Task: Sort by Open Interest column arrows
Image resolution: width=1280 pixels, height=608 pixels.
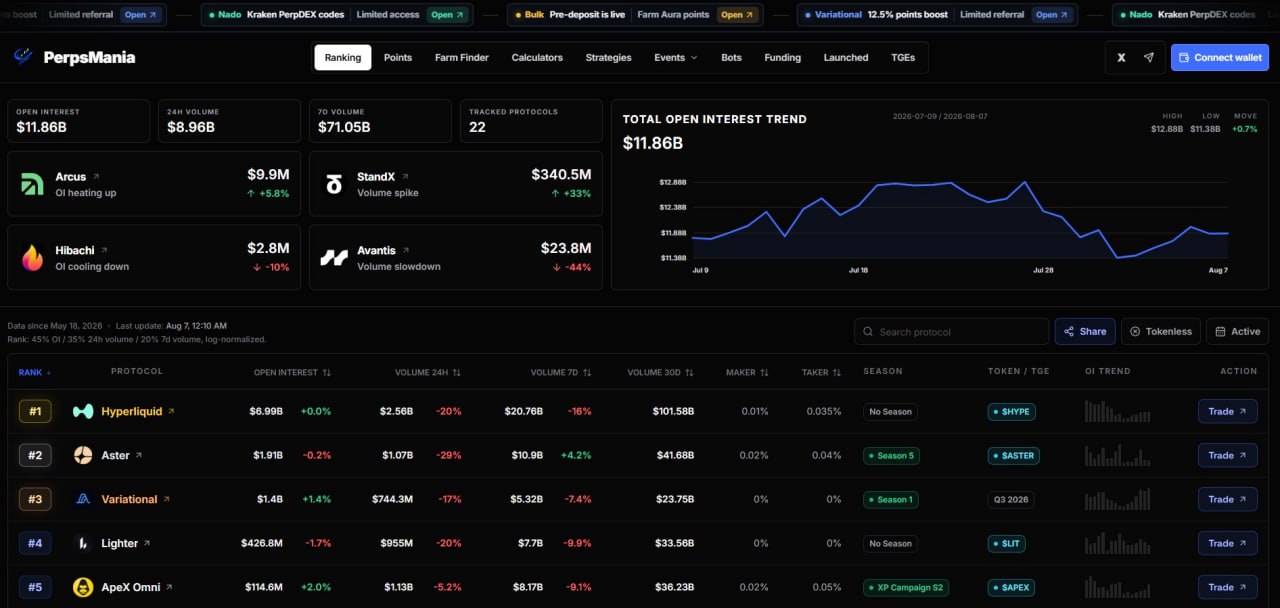Action: click(x=326, y=372)
